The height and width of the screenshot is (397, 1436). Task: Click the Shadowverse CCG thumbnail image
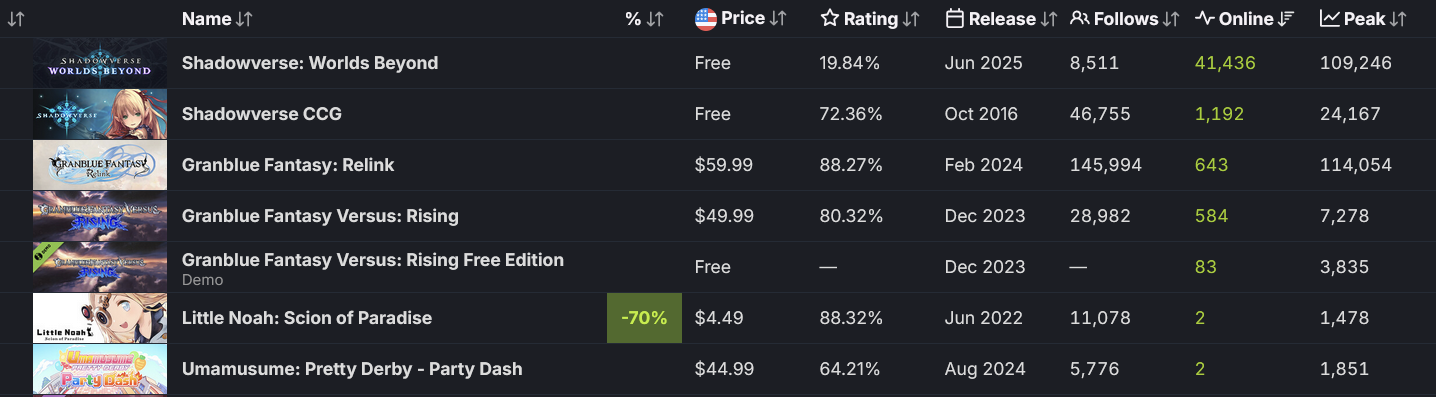100,114
